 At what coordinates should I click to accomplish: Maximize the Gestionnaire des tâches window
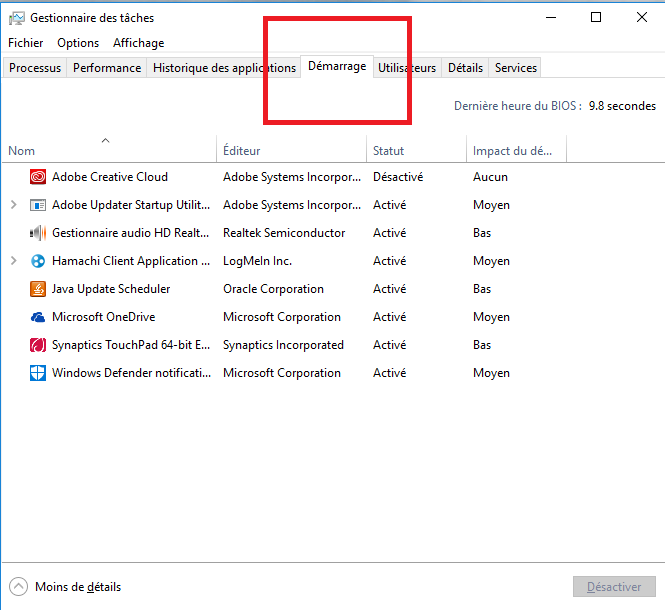(596, 17)
